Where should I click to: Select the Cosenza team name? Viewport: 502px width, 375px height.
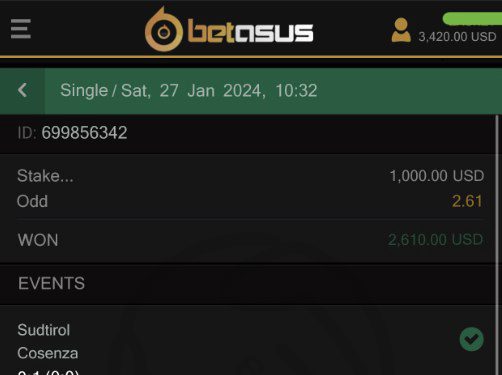click(x=48, y=353)
